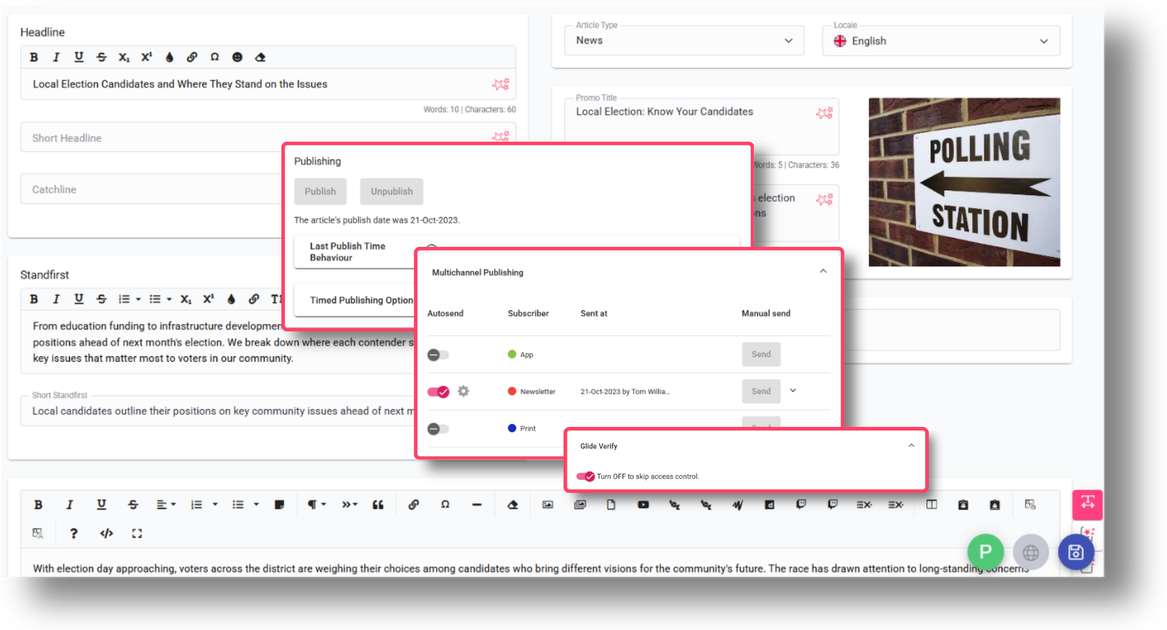The width and height of the screenshot is (1167, 630).
Task: Enter fullscreen mode for the body editor
Action: click(x=137, y=532)
